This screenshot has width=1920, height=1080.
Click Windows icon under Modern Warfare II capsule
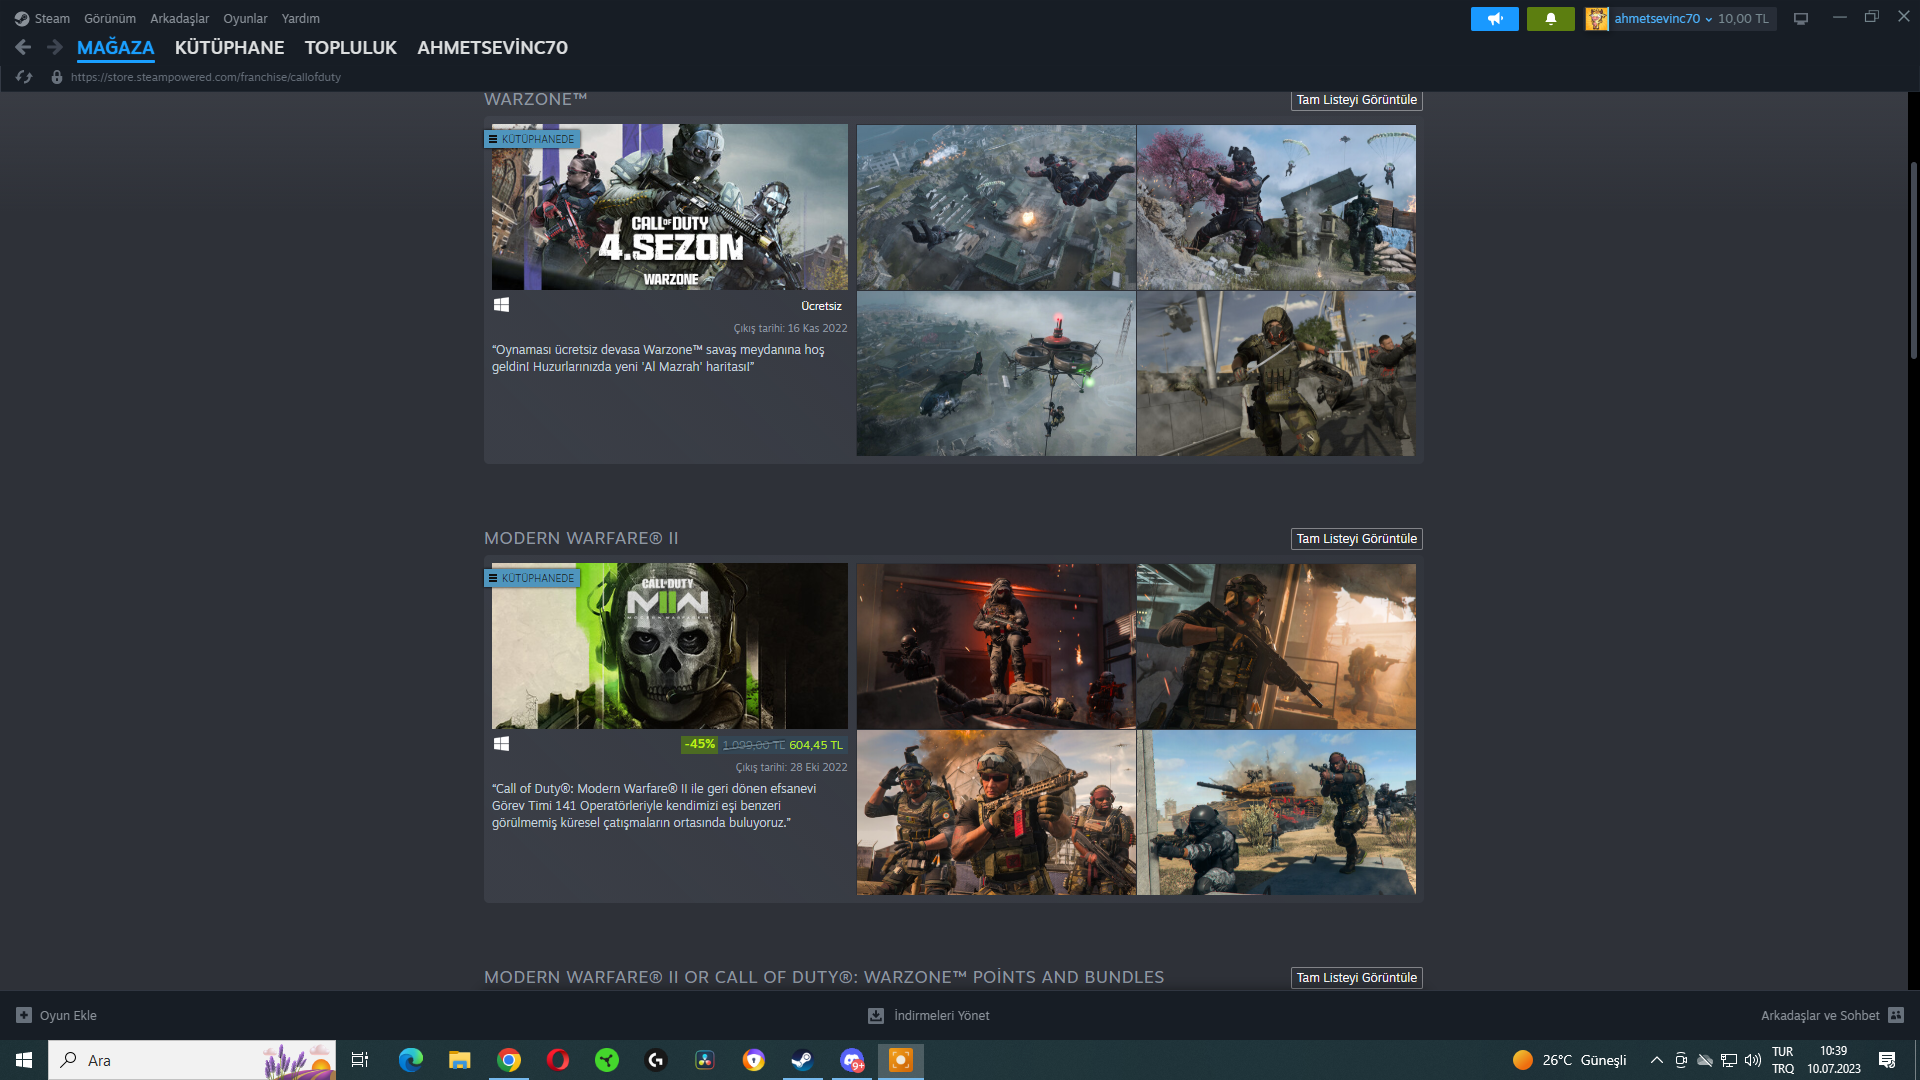(502, 744)
